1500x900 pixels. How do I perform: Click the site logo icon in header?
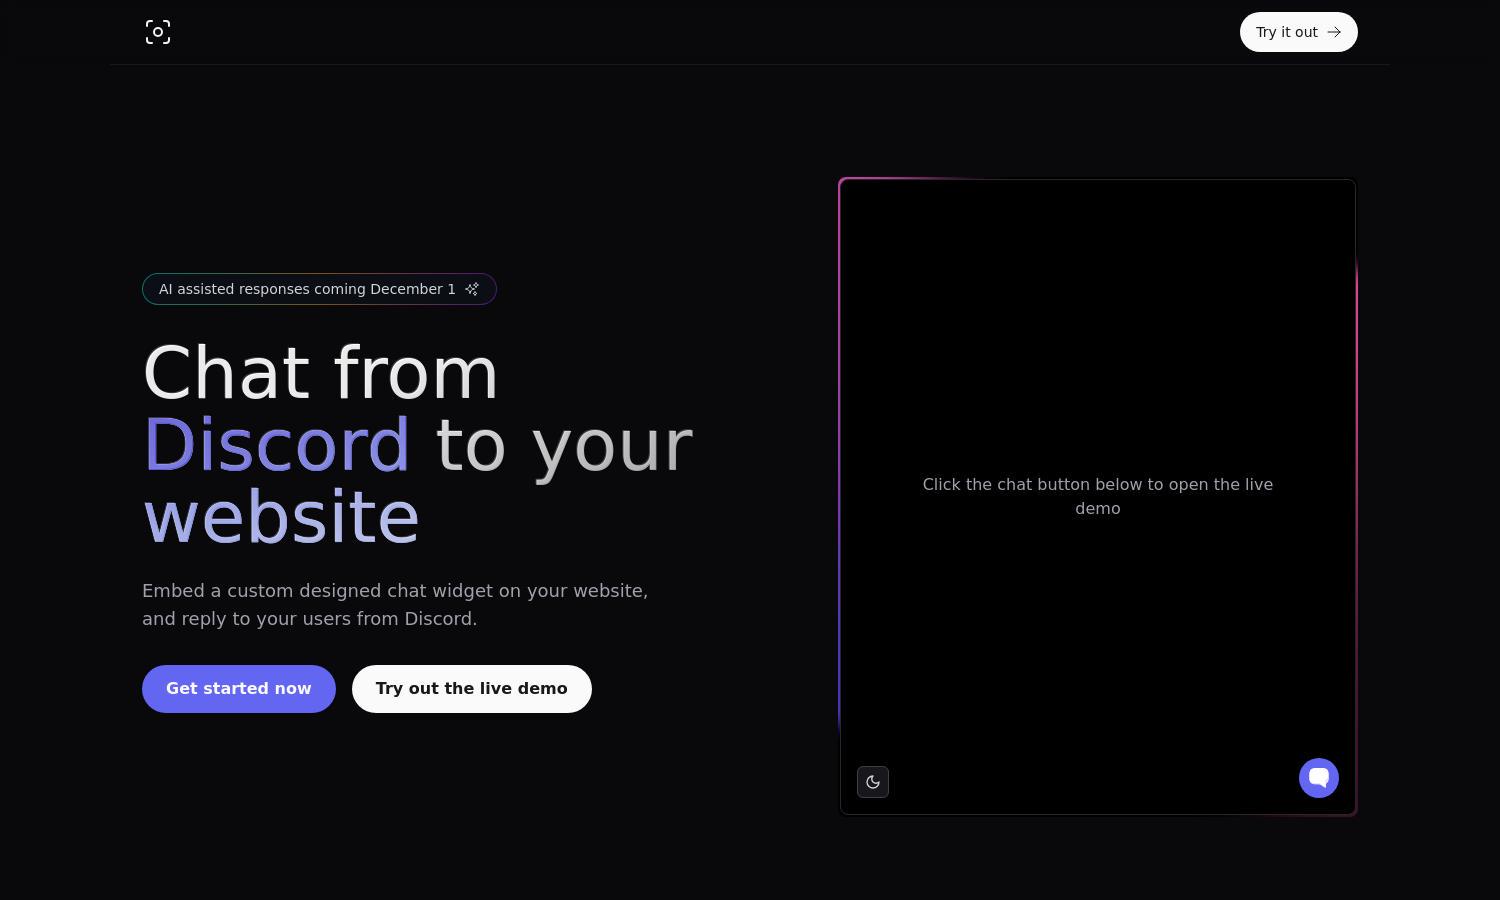158,32
